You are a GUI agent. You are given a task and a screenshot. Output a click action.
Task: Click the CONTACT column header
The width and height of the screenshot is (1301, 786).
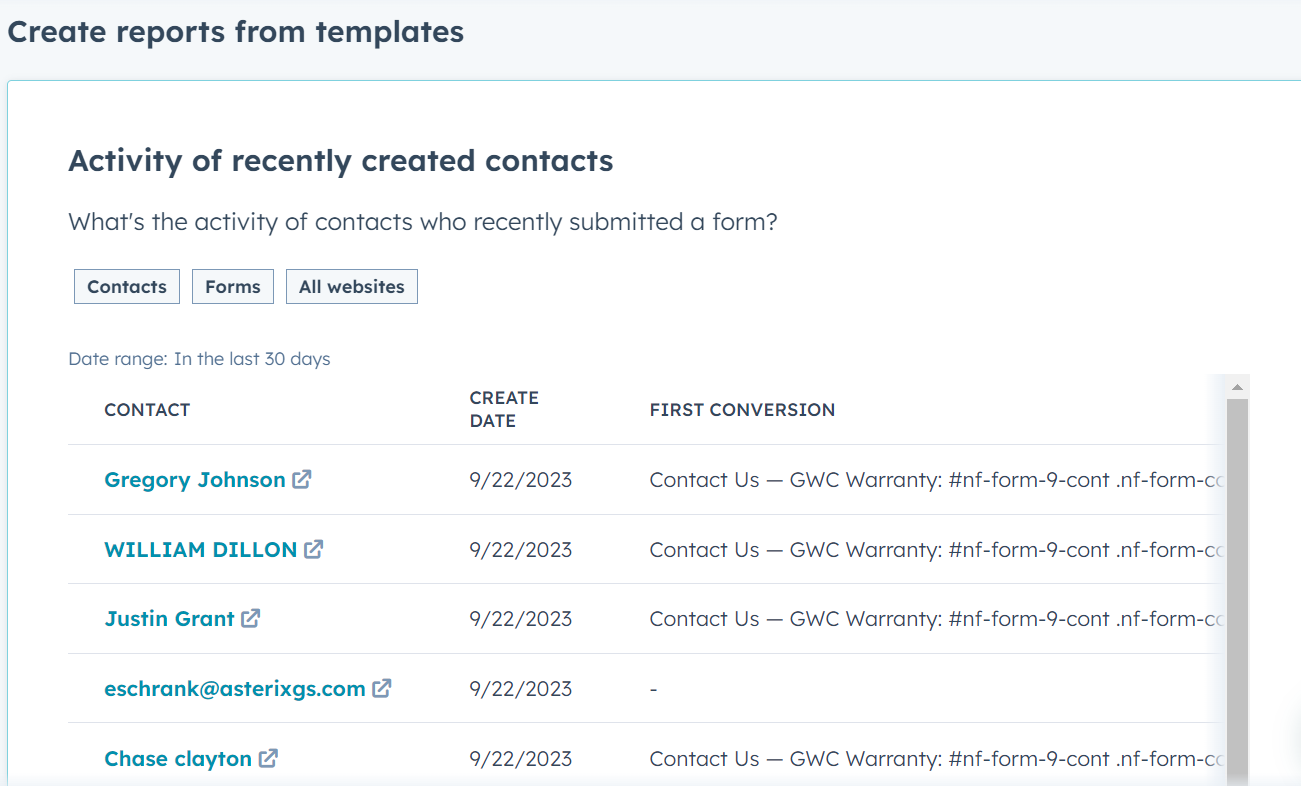click(x=147, y=410)
